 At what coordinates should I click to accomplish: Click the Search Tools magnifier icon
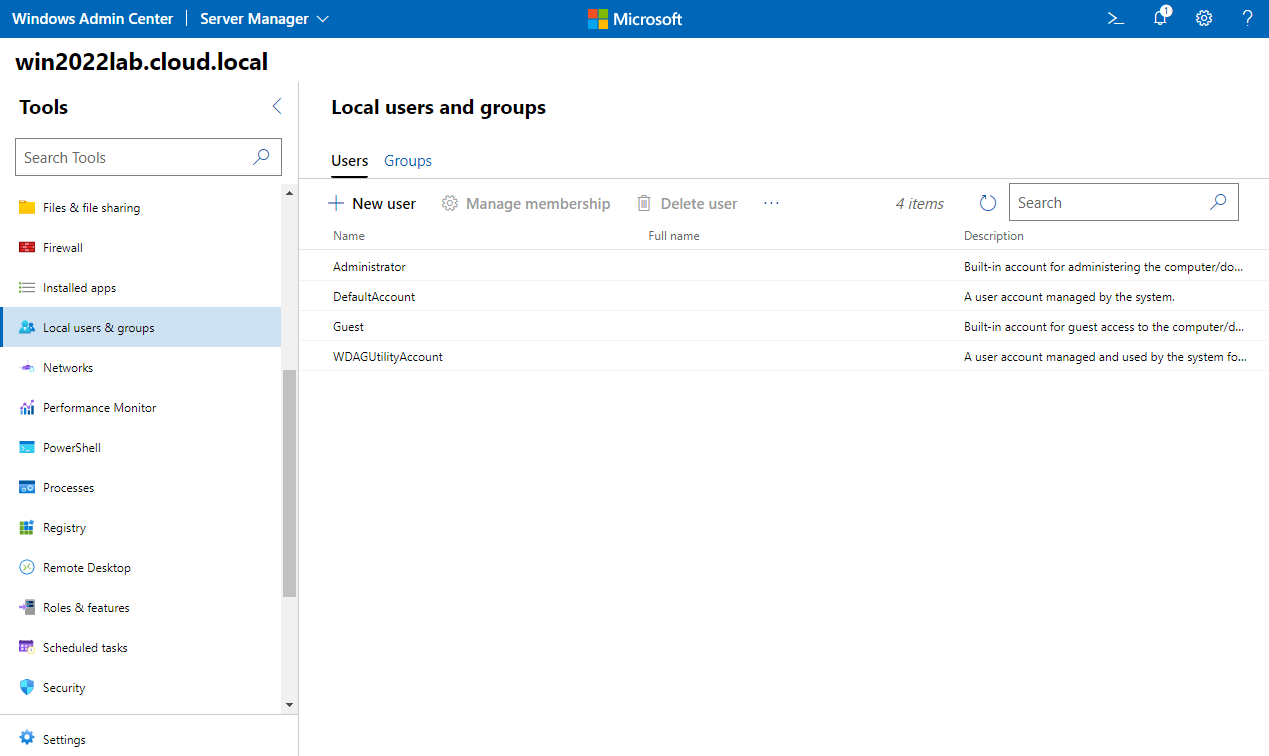click(x=261, y=157)
